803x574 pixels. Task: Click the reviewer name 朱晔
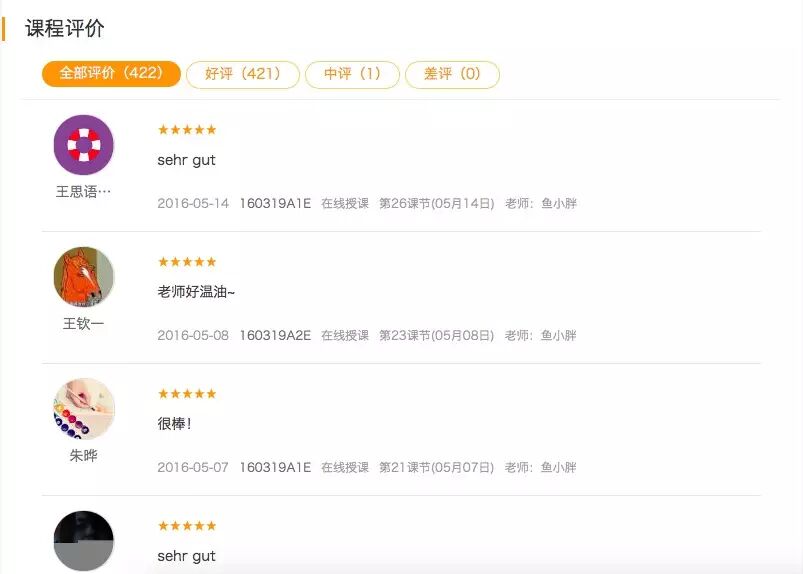83,456
